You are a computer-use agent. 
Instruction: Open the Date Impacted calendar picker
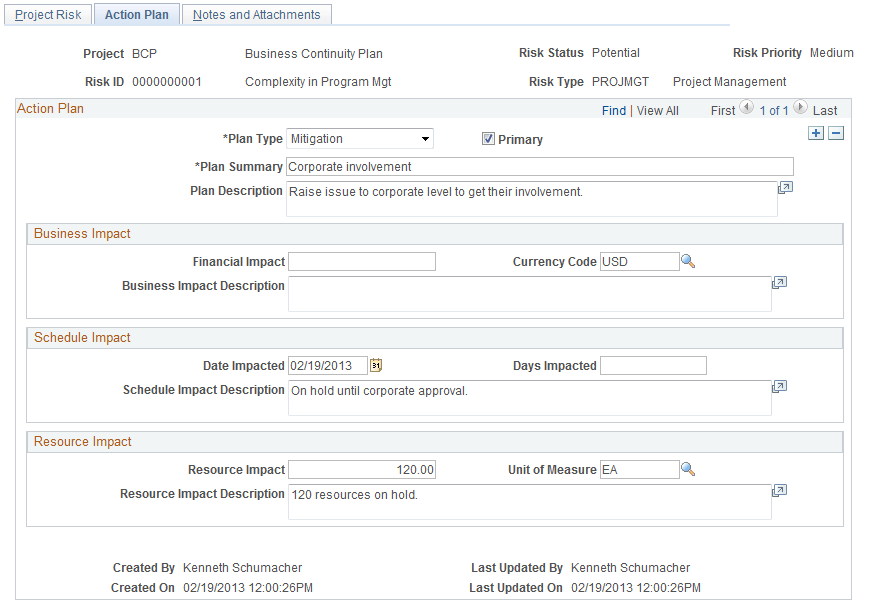[x=376, y=365]
